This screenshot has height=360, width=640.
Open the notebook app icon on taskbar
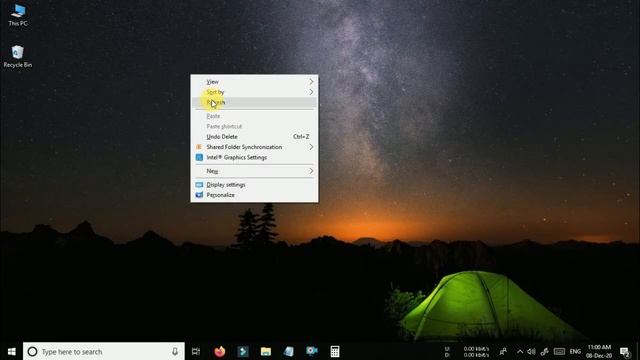[289, 351]
